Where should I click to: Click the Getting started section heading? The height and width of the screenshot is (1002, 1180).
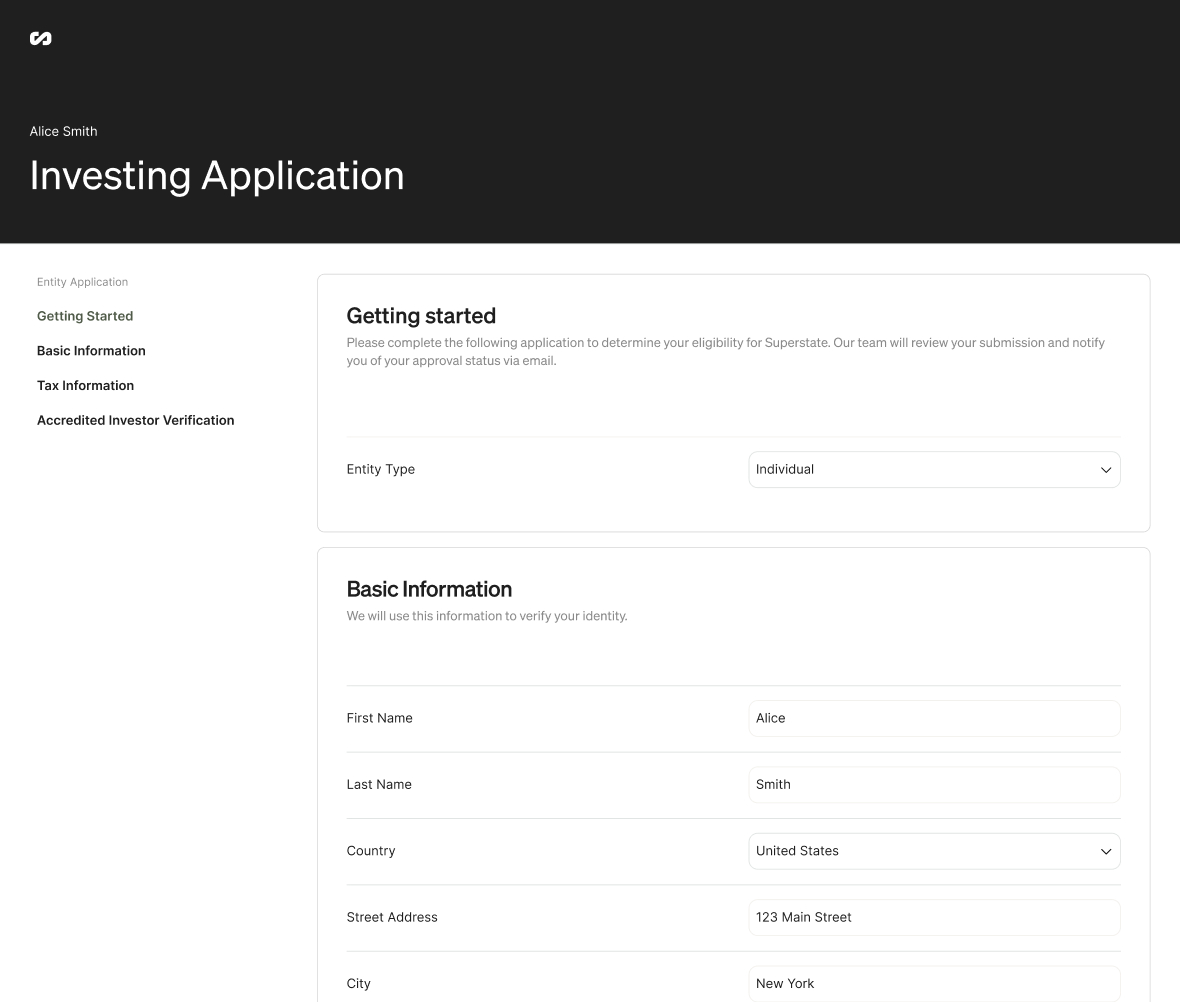(x=421, y=315)
